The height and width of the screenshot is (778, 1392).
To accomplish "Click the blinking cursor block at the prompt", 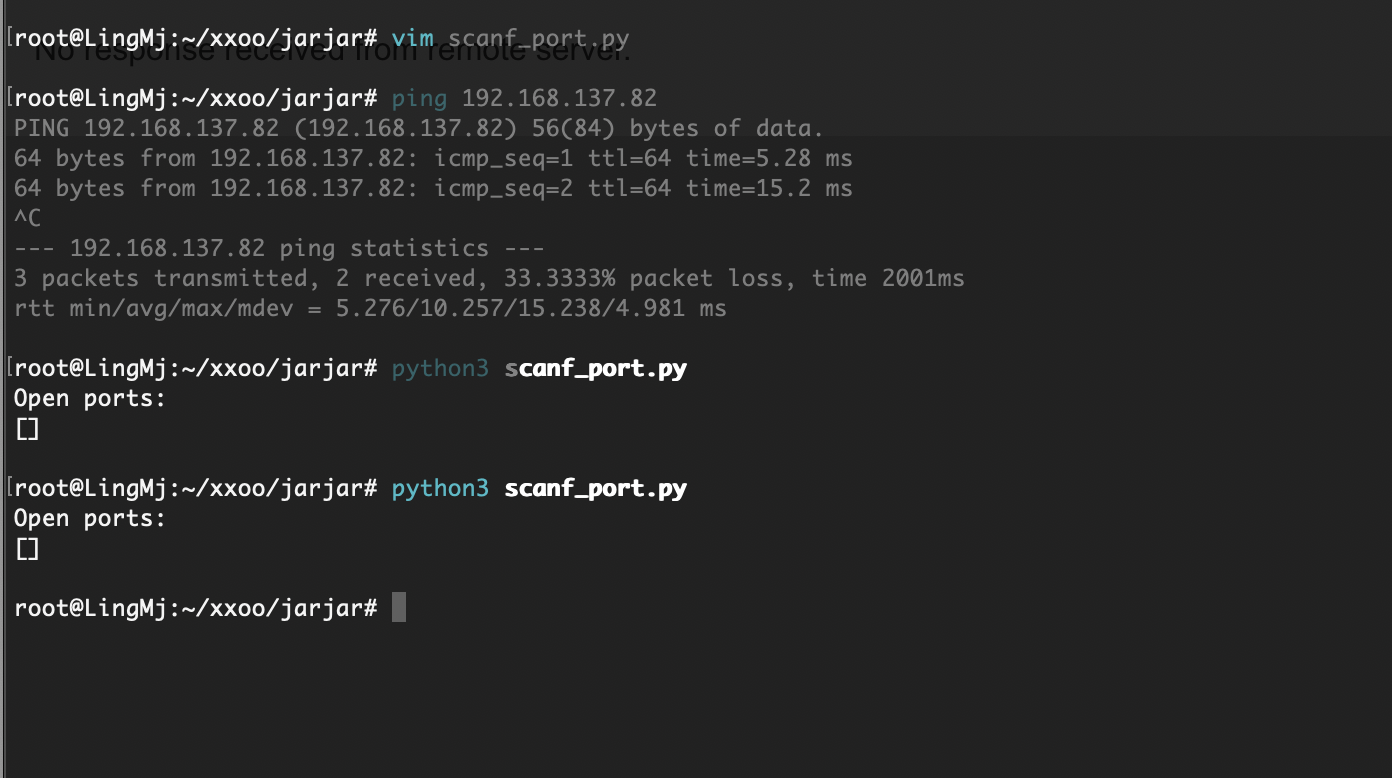I will 399,607.
